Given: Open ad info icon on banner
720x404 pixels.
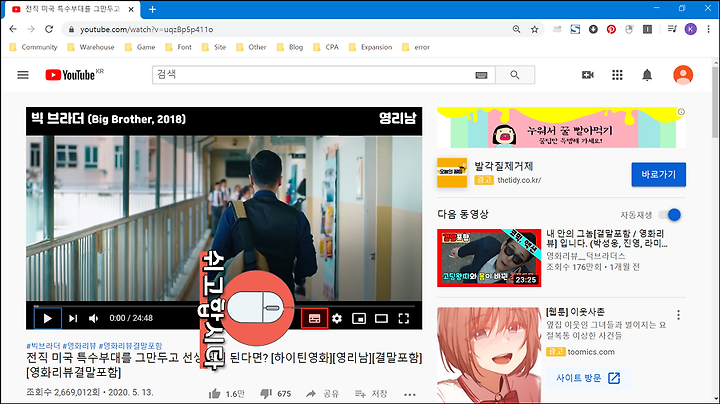Looking at the screenshot, I should coord(681,112).
